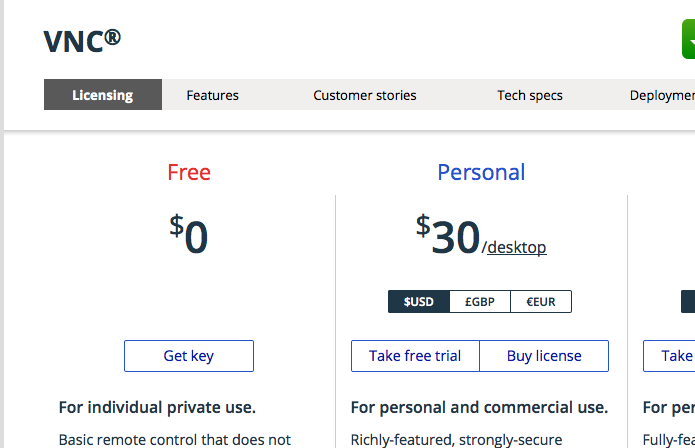Click the Personal plan title
The height and width of the screenshot is (448, 695).
click(481, 172)
